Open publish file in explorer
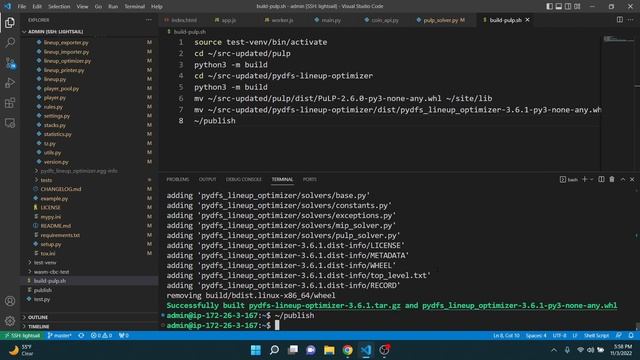Viewport: 640px width, 360px height. coord(43,290)
